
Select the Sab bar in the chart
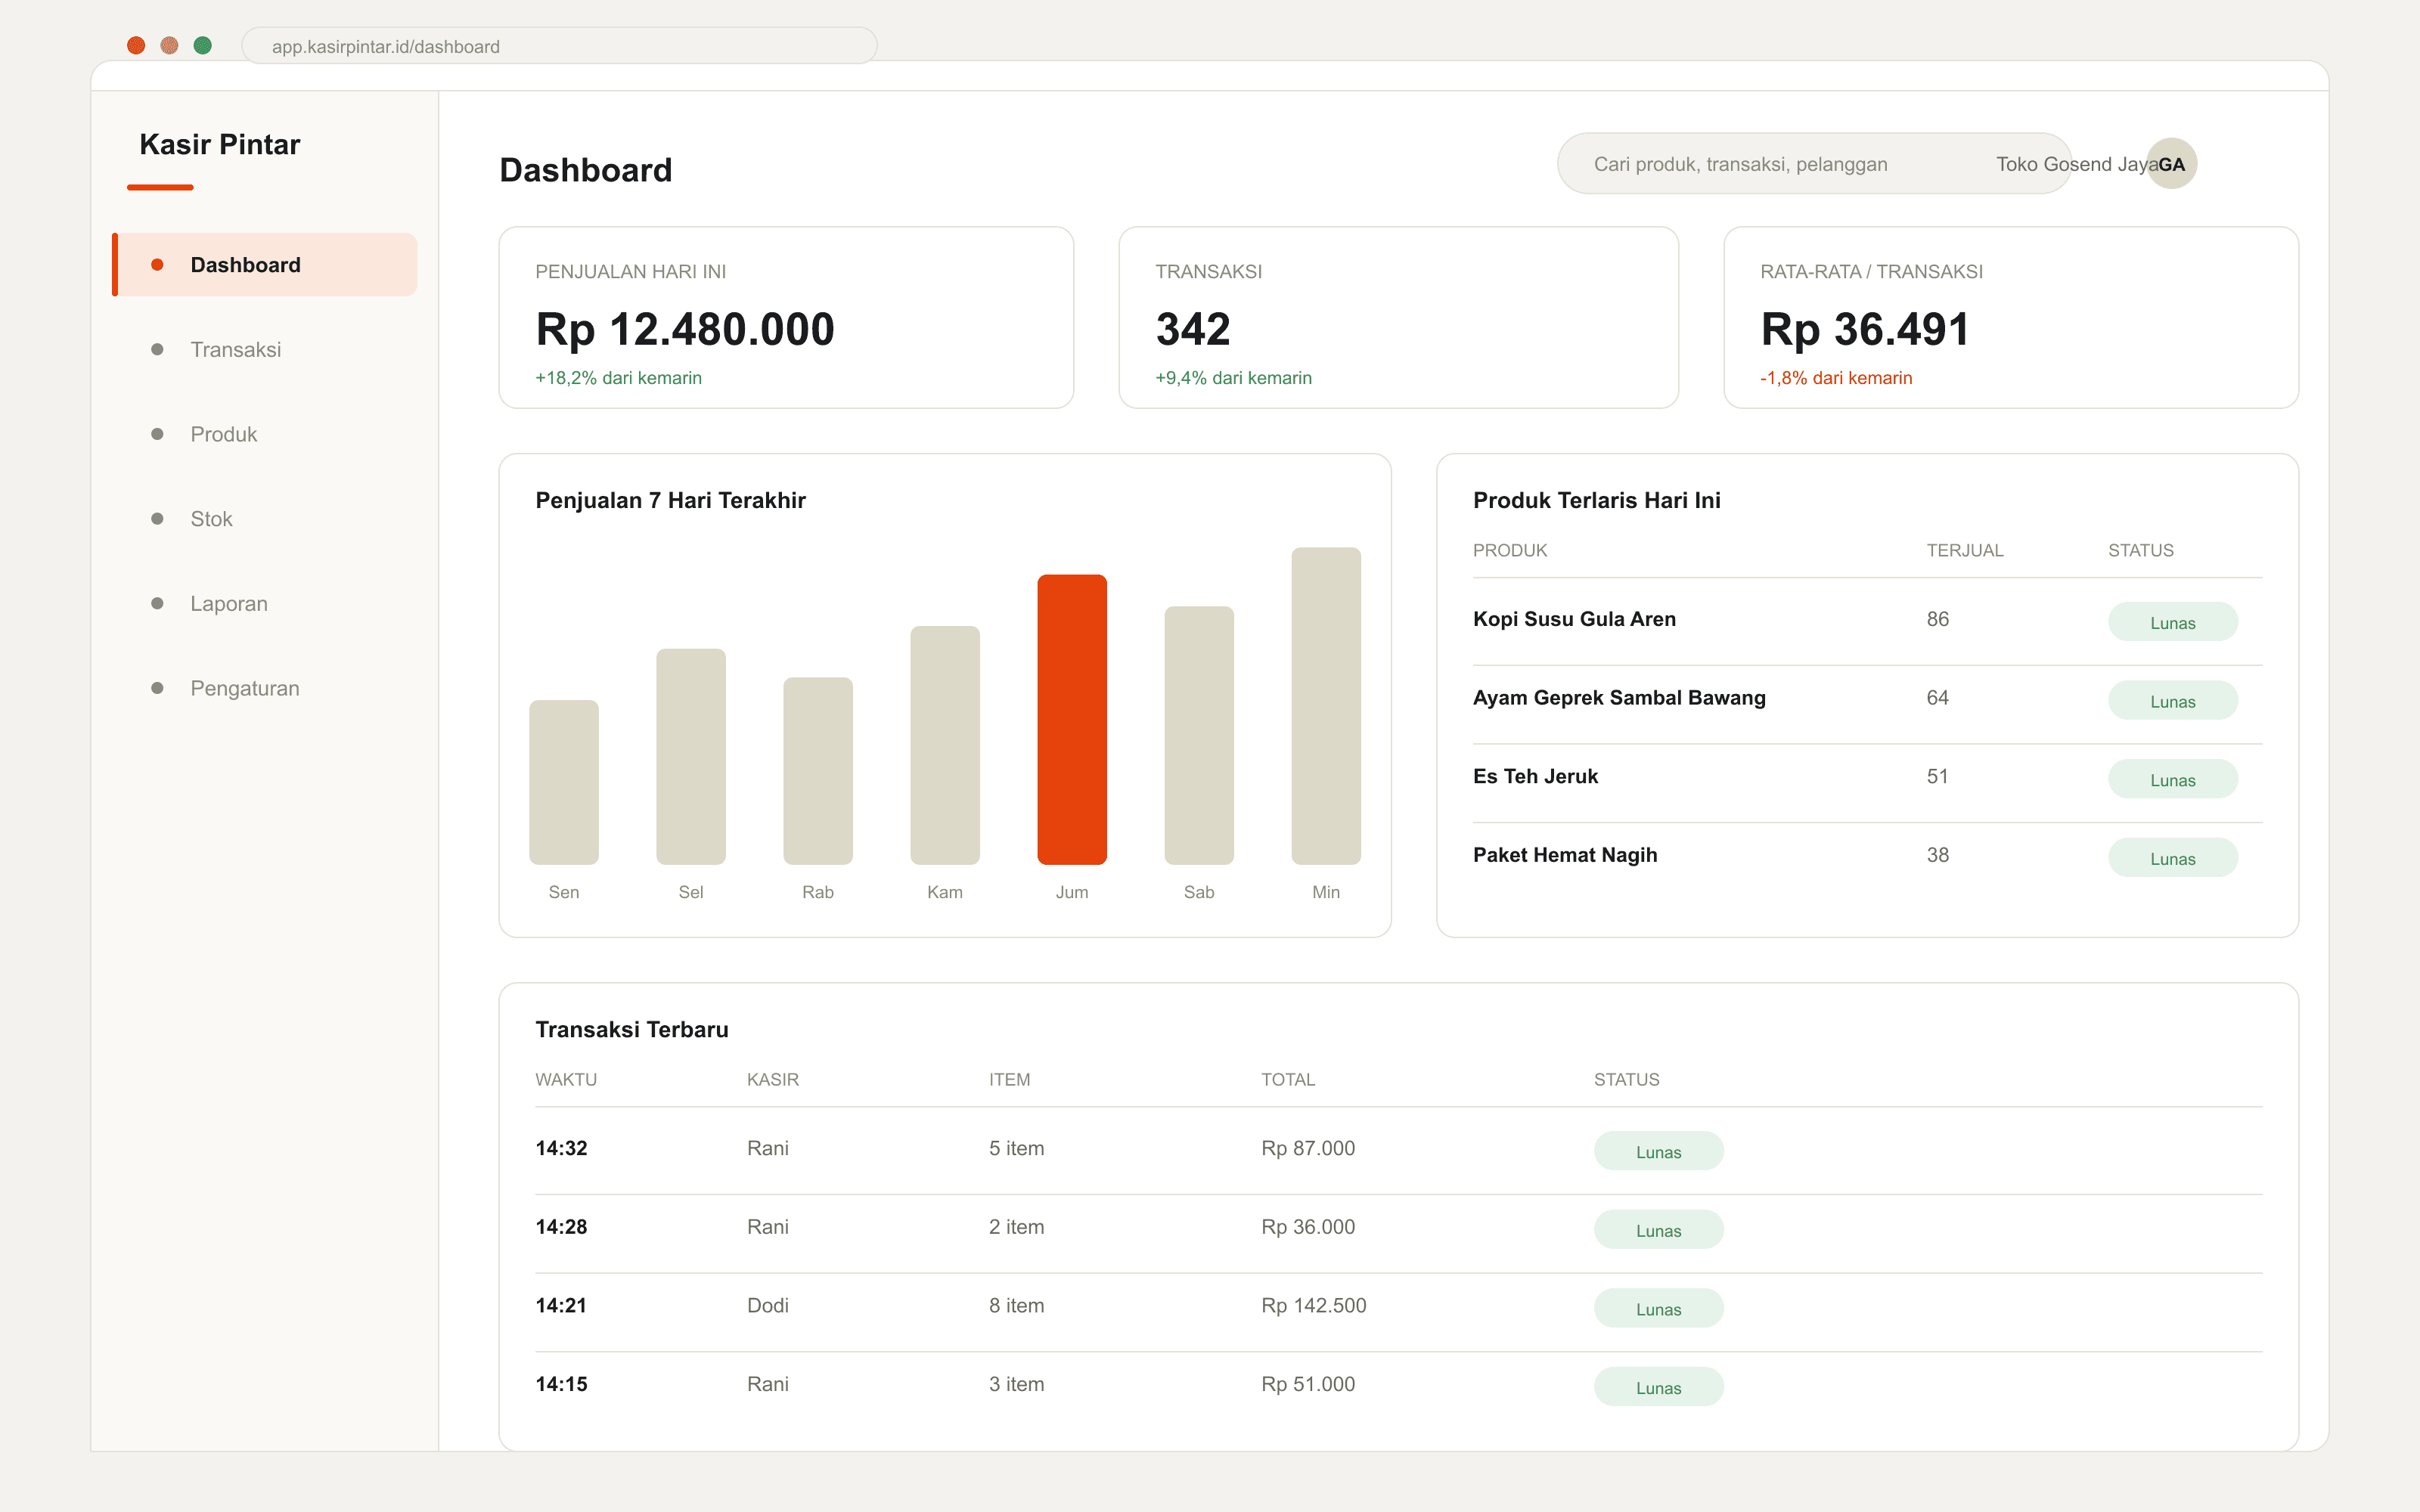(1199, 736)
